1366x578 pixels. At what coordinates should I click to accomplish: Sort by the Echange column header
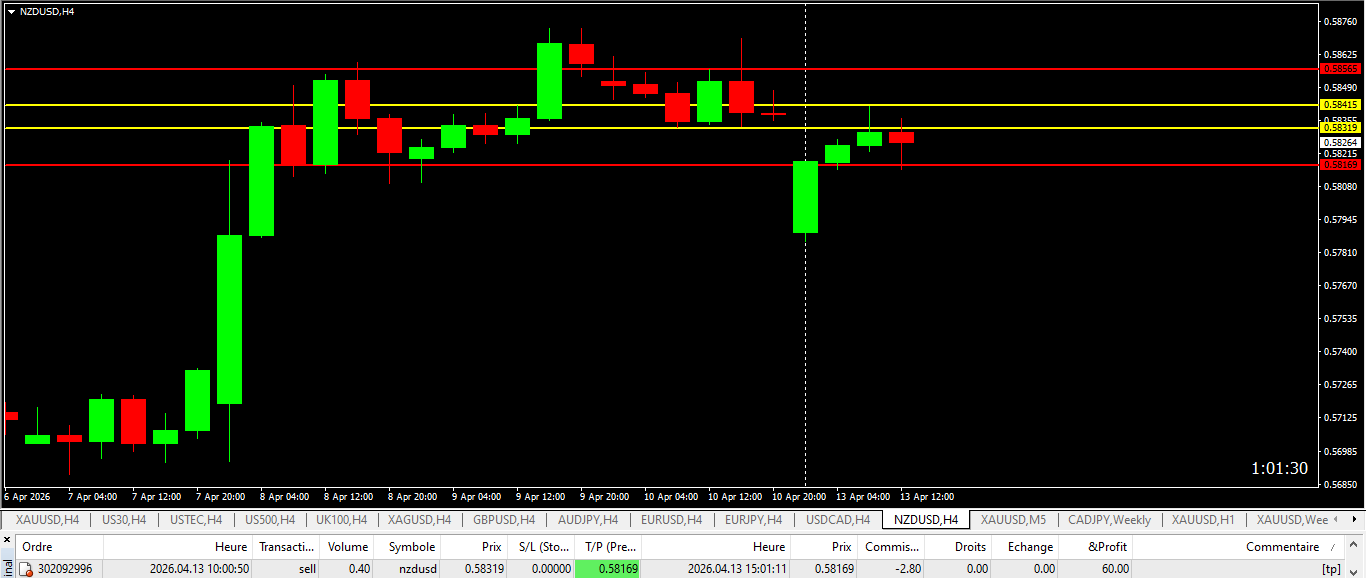coord(1026,547)
